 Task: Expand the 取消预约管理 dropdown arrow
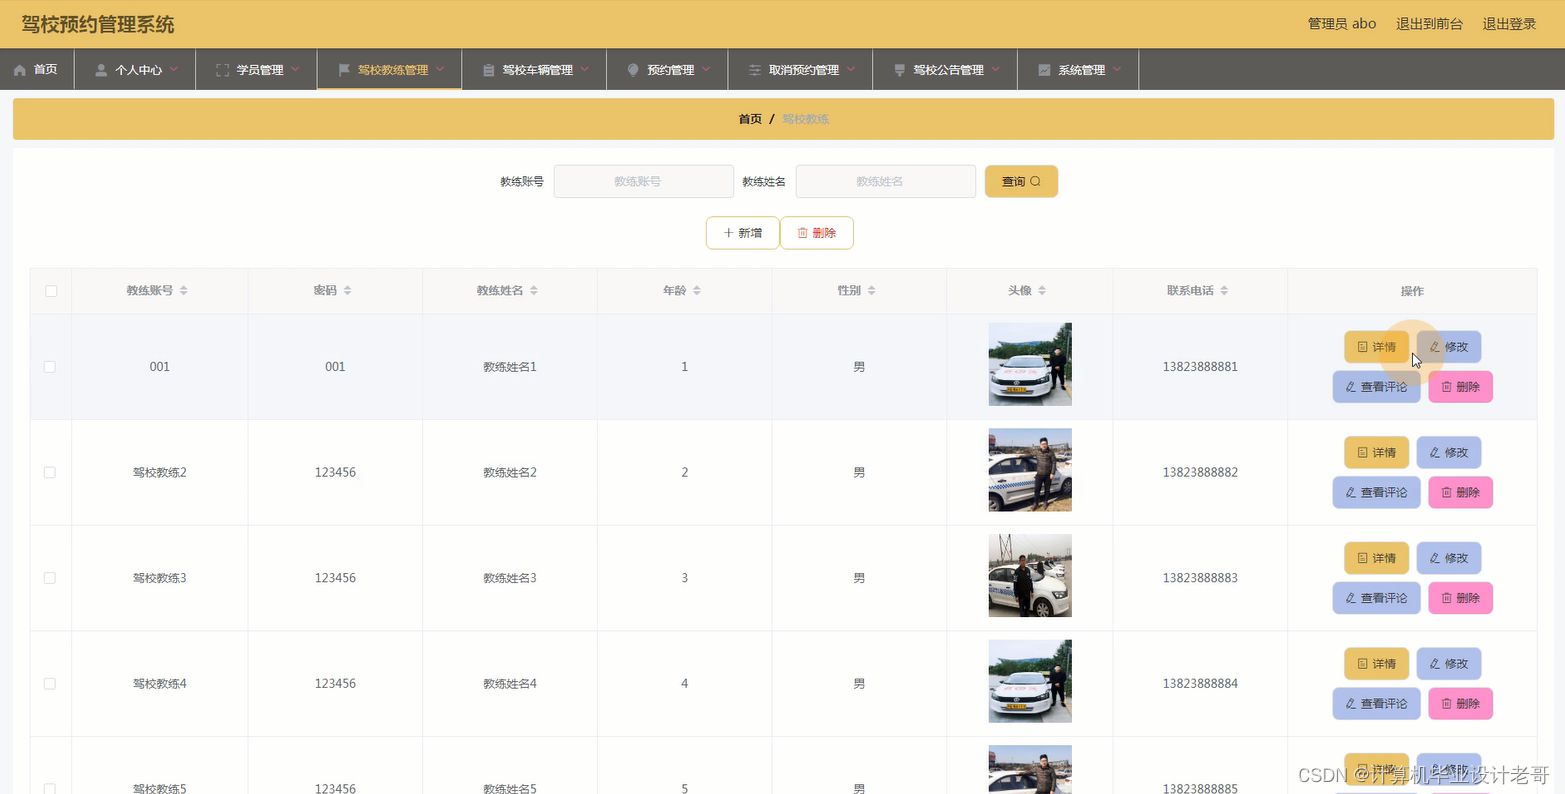coord(851,69)
